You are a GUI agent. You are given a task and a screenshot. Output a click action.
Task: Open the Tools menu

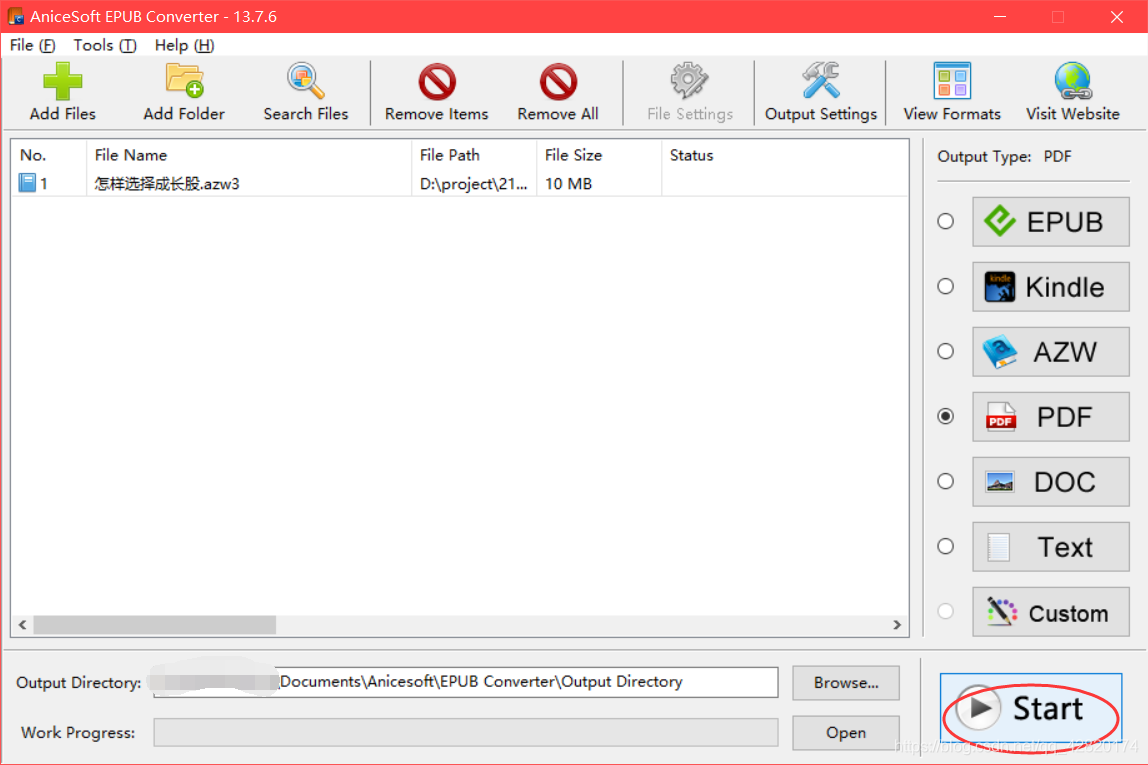click(x=105, y=45)
